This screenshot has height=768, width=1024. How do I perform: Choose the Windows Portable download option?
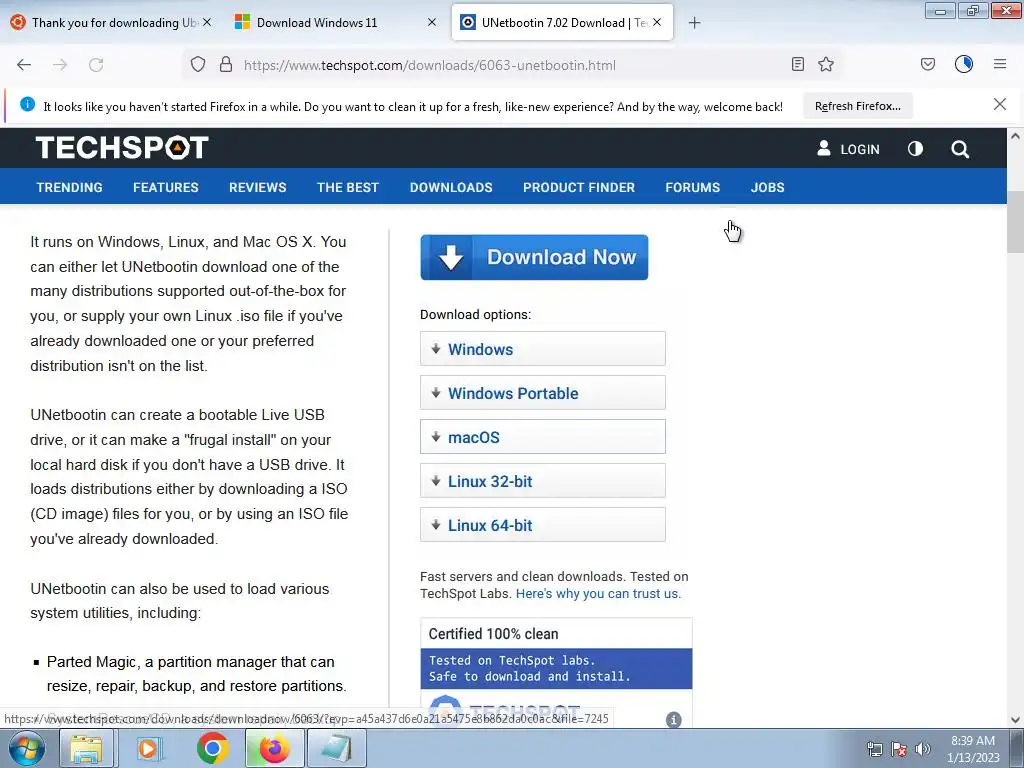pos(543,392)
